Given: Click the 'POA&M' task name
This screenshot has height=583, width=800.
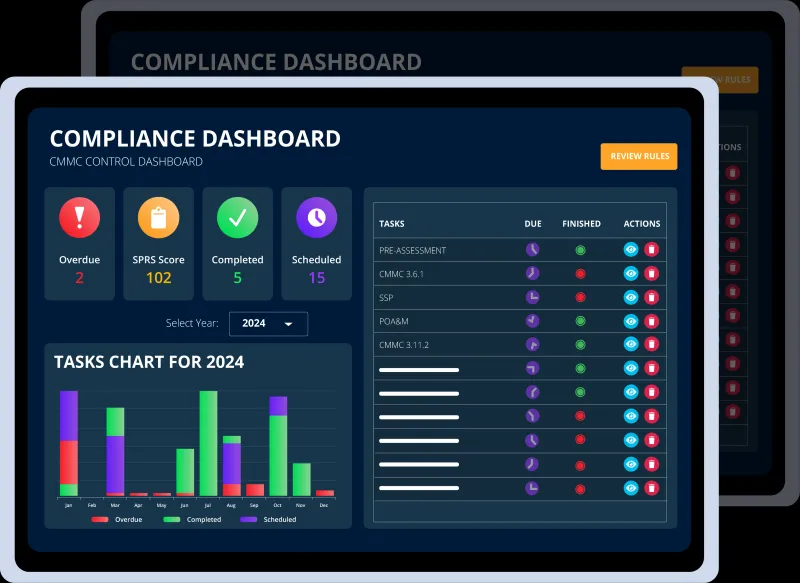Looking at the screenshot, I should point(393,321).
